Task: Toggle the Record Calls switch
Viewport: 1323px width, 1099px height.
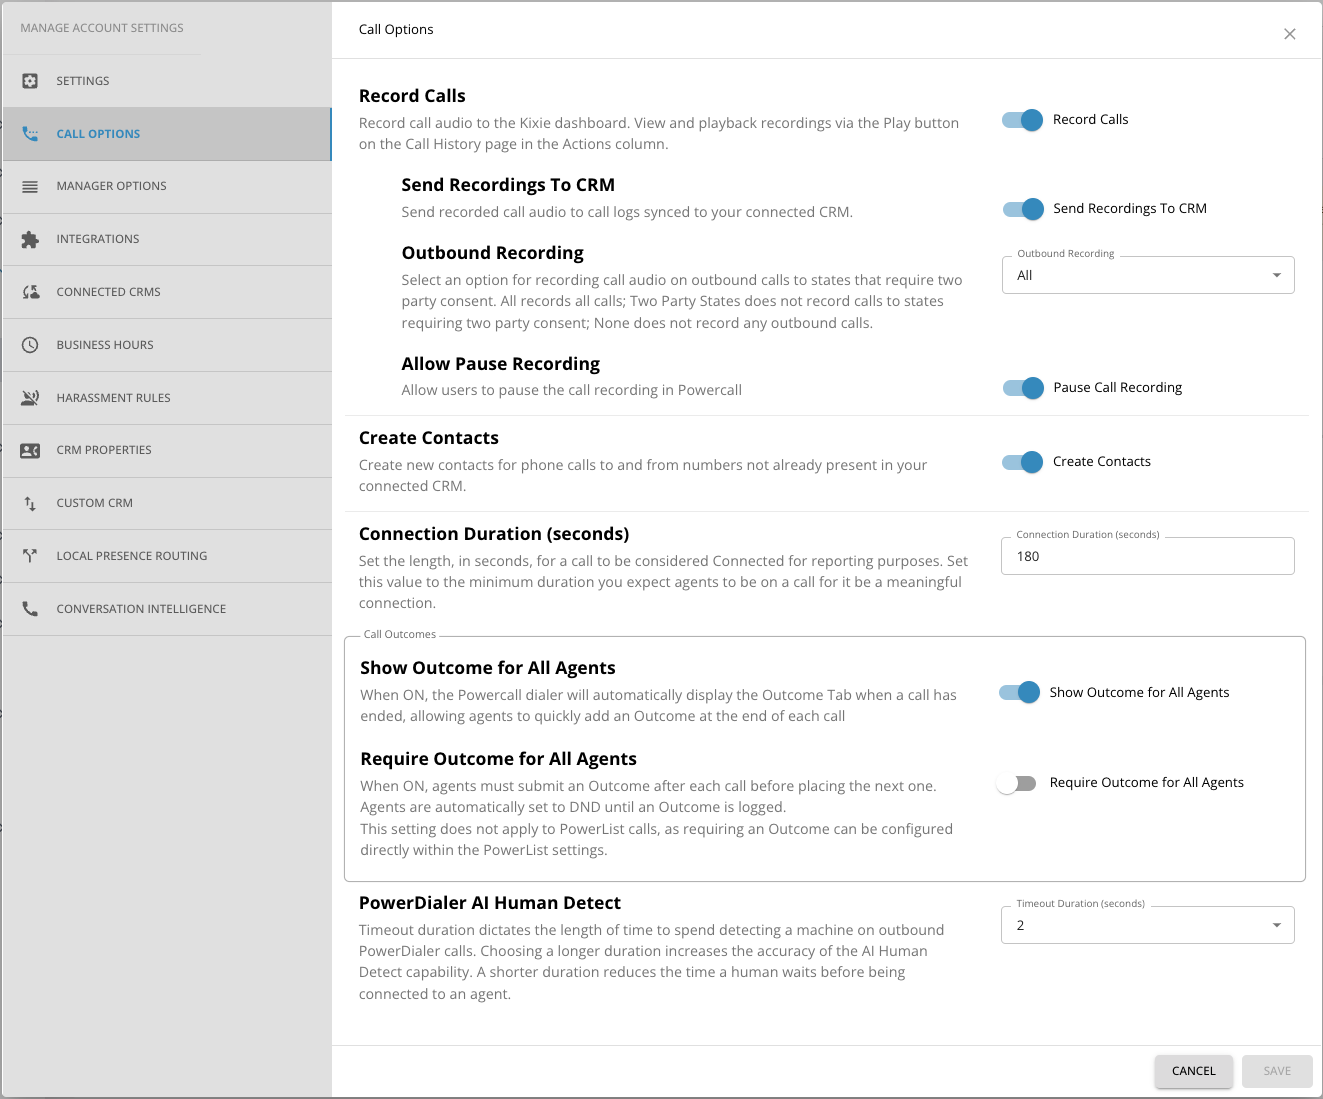Action: point(1022,120)
